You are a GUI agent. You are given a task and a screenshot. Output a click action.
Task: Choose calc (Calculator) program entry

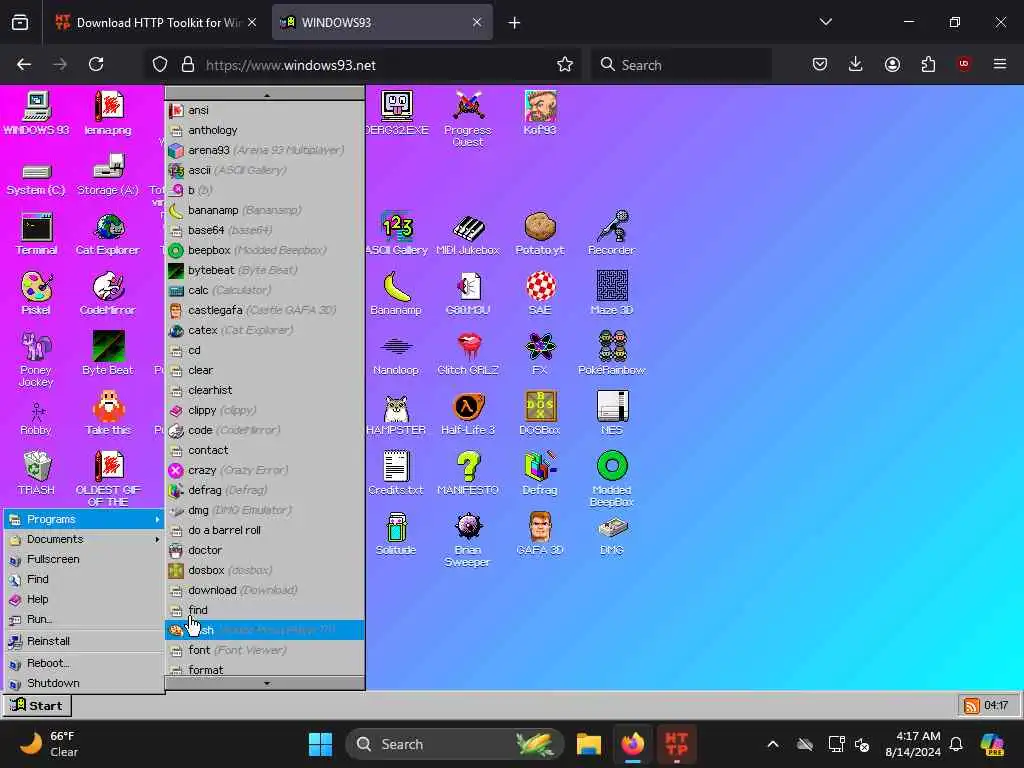coord(265,290)
